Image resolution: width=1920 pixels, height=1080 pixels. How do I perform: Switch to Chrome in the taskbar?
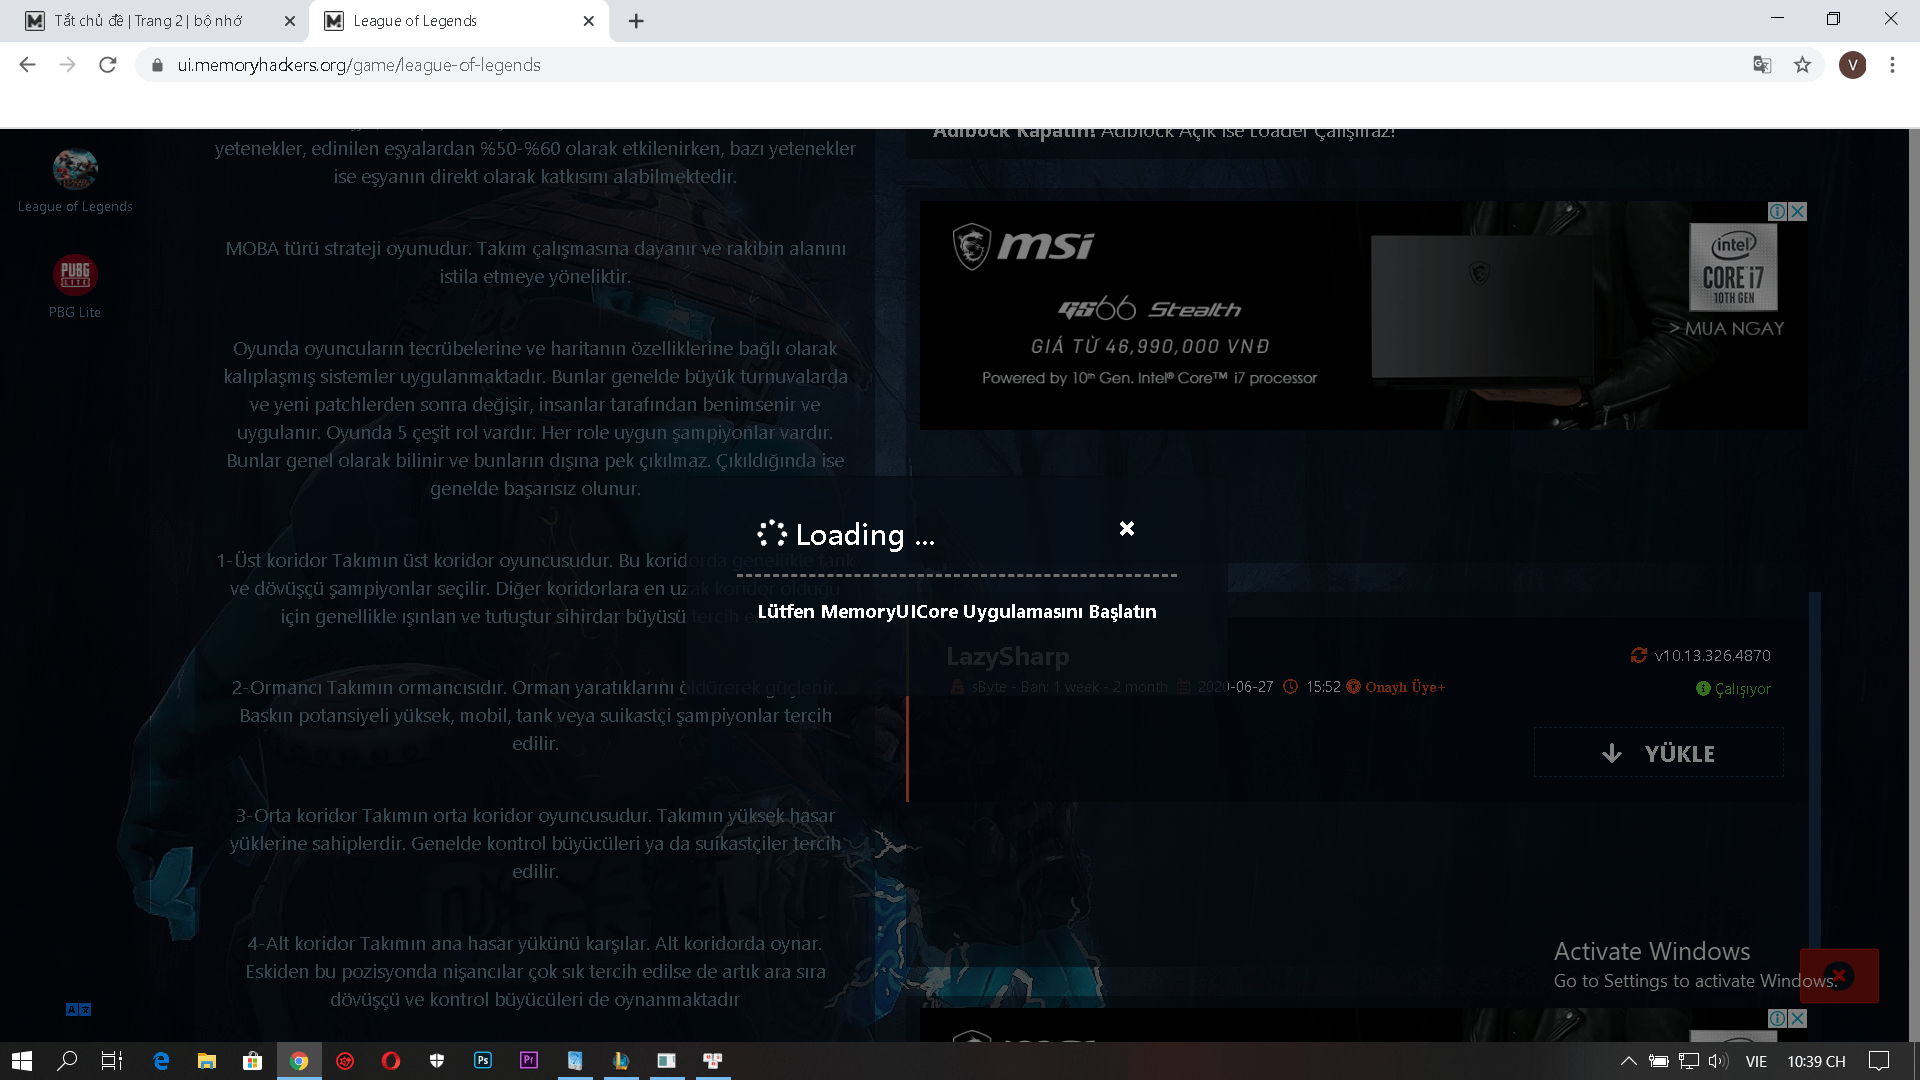pyautogui.click(x=299, y=1061)
